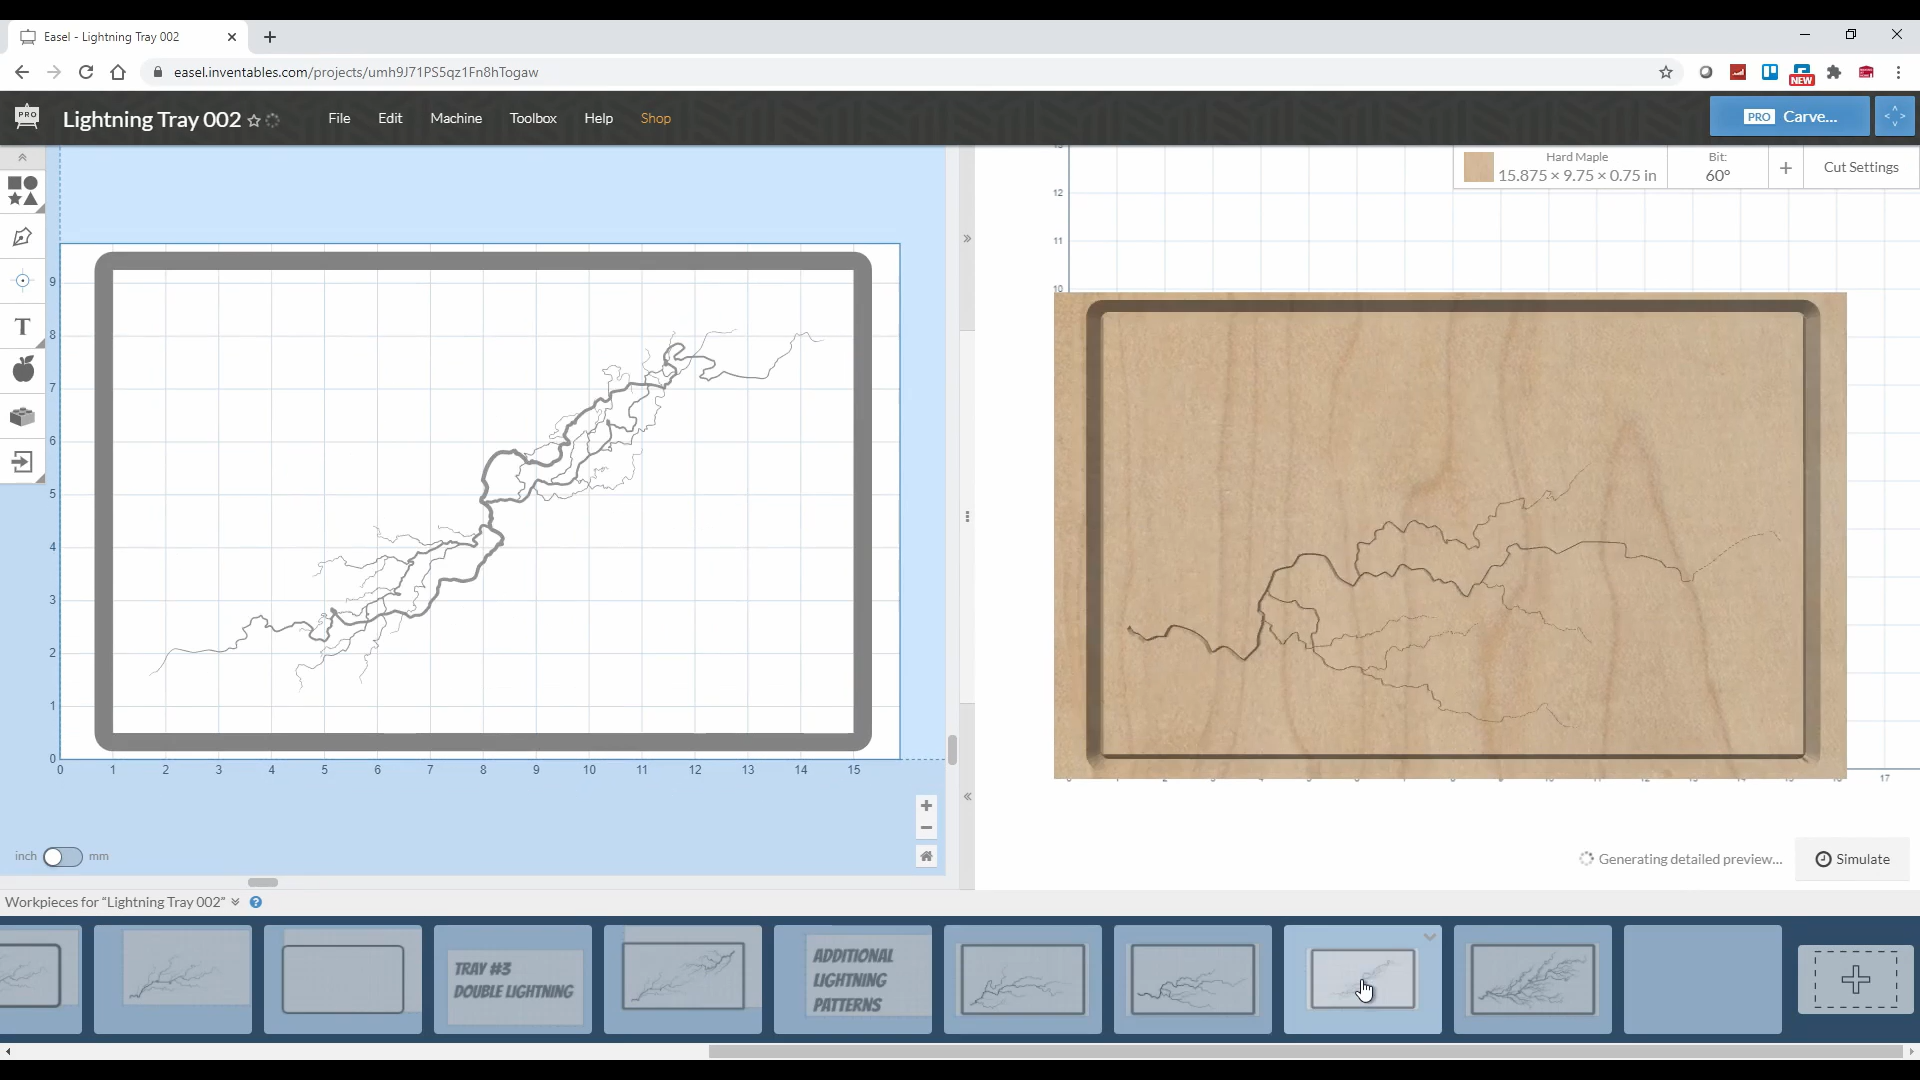Open the Machine menu

456,118
